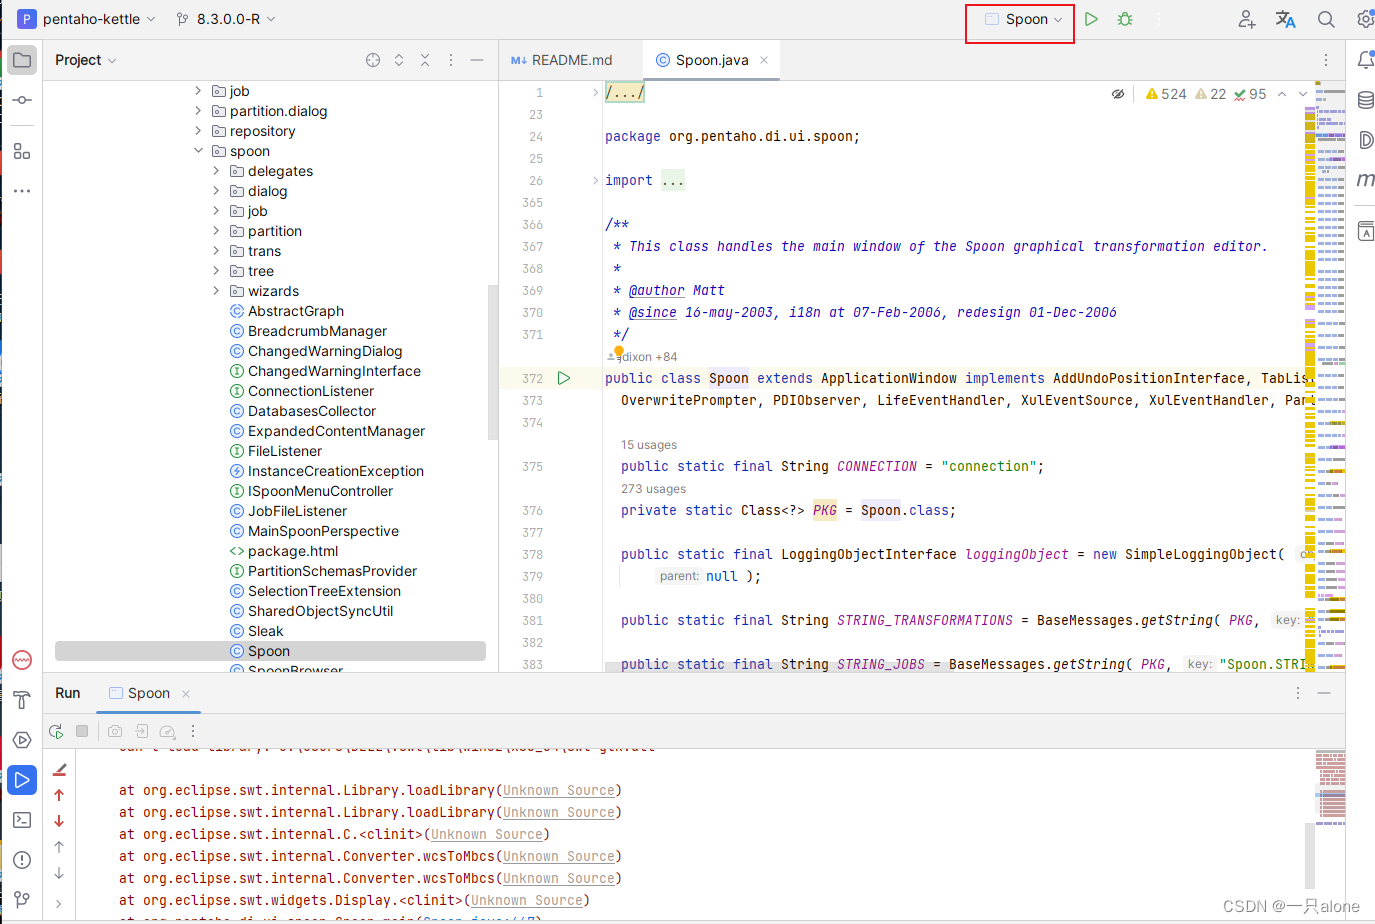Open Run panel options menu
This screenshot has width=1375, height=924.
1298,693
